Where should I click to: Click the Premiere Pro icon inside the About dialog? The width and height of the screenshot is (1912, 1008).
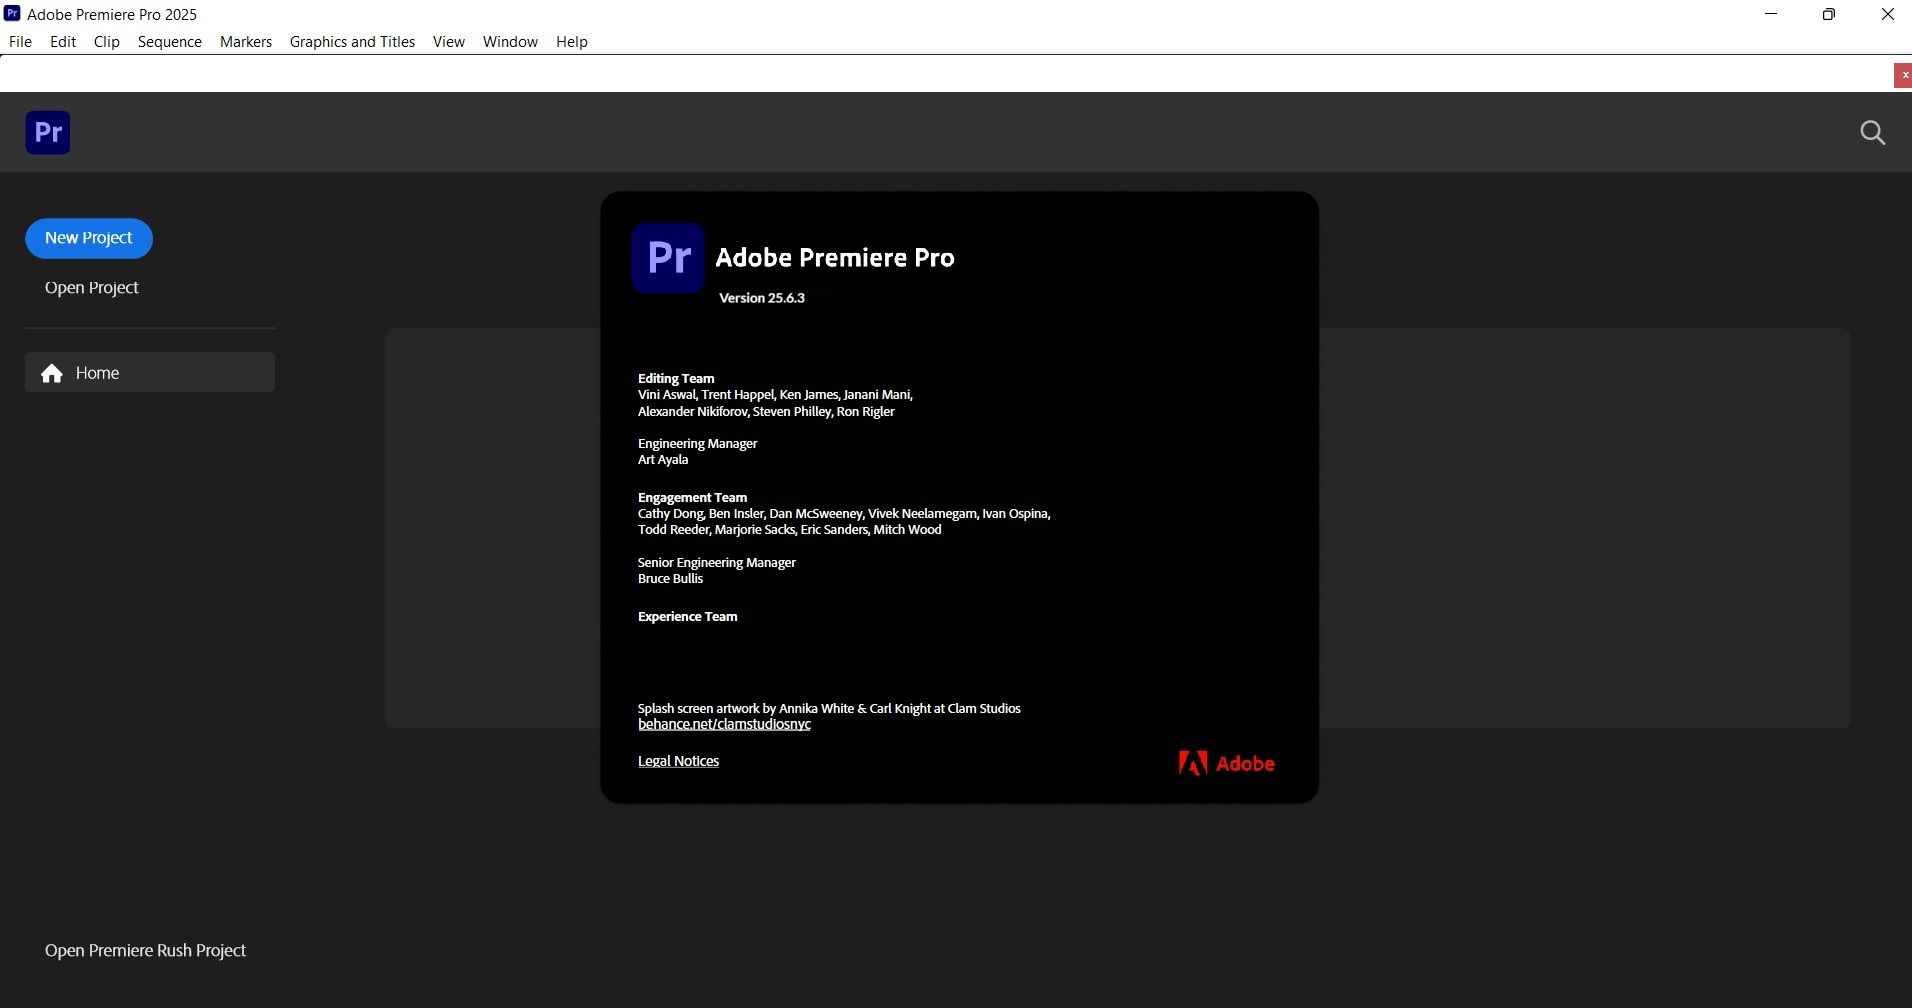coord(668,259)
